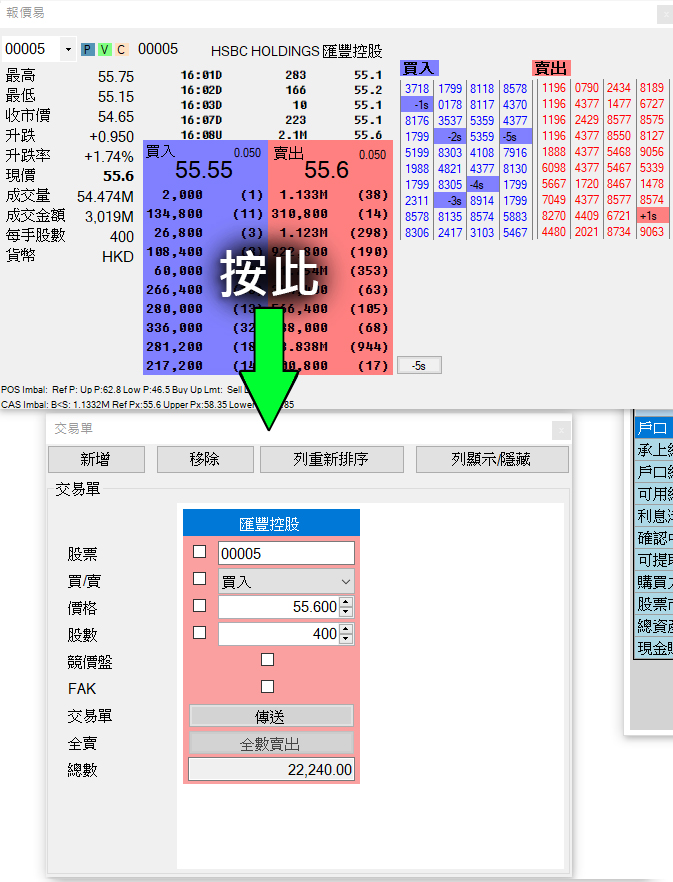Click the stock code field in order ticket
The height and width of the screenshot is (882, 673).
[286, 554]
